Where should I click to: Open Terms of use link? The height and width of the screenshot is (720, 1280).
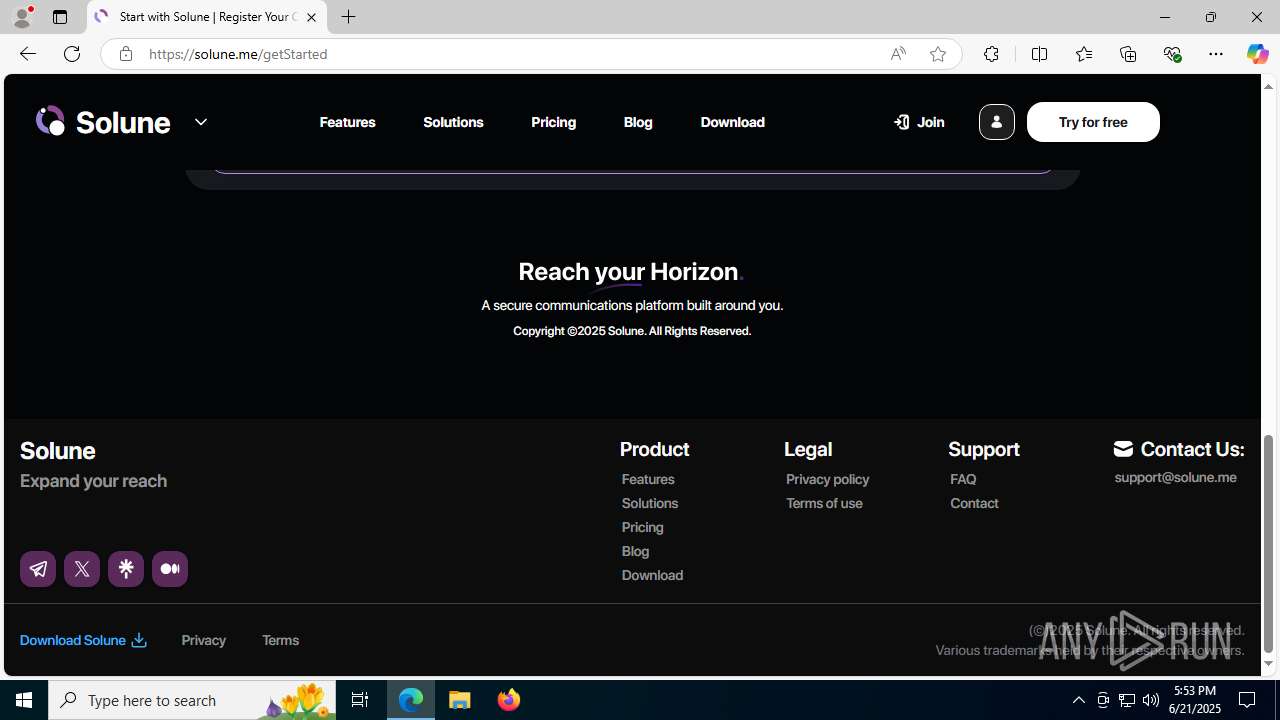[x=825, y=503]
